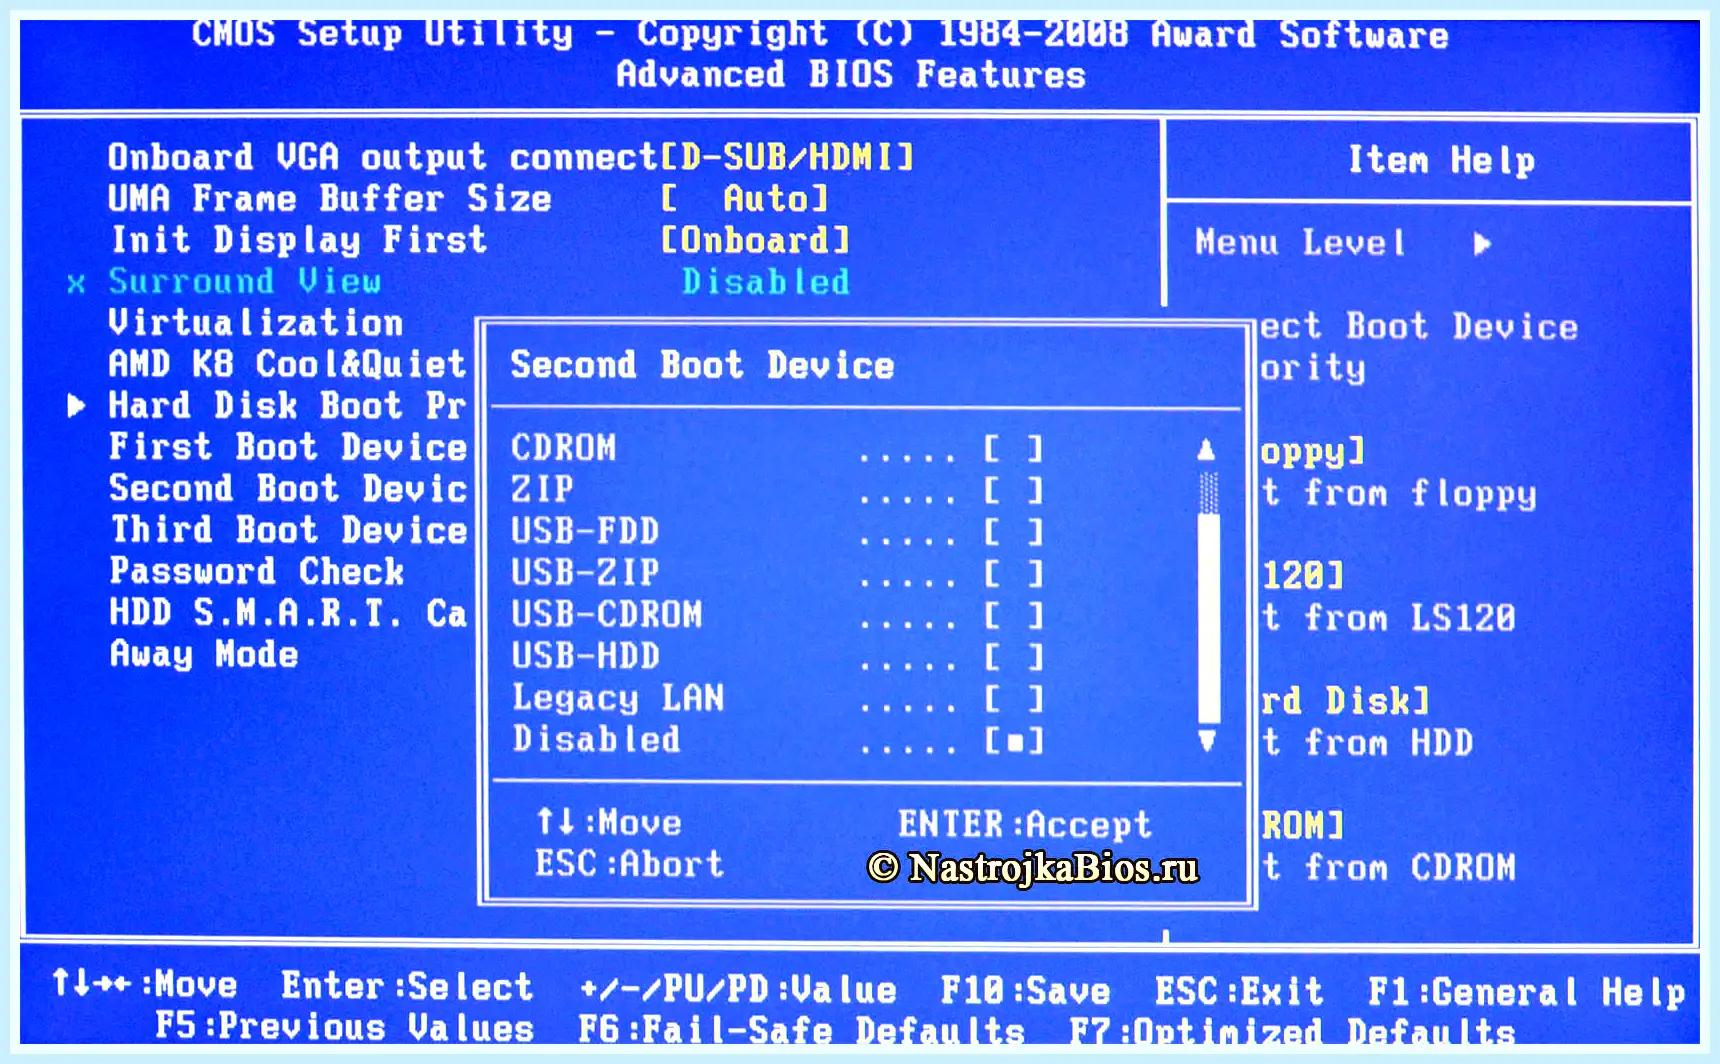
Task: Click the popup scrollbar thumb
Action: (1208, 617)
